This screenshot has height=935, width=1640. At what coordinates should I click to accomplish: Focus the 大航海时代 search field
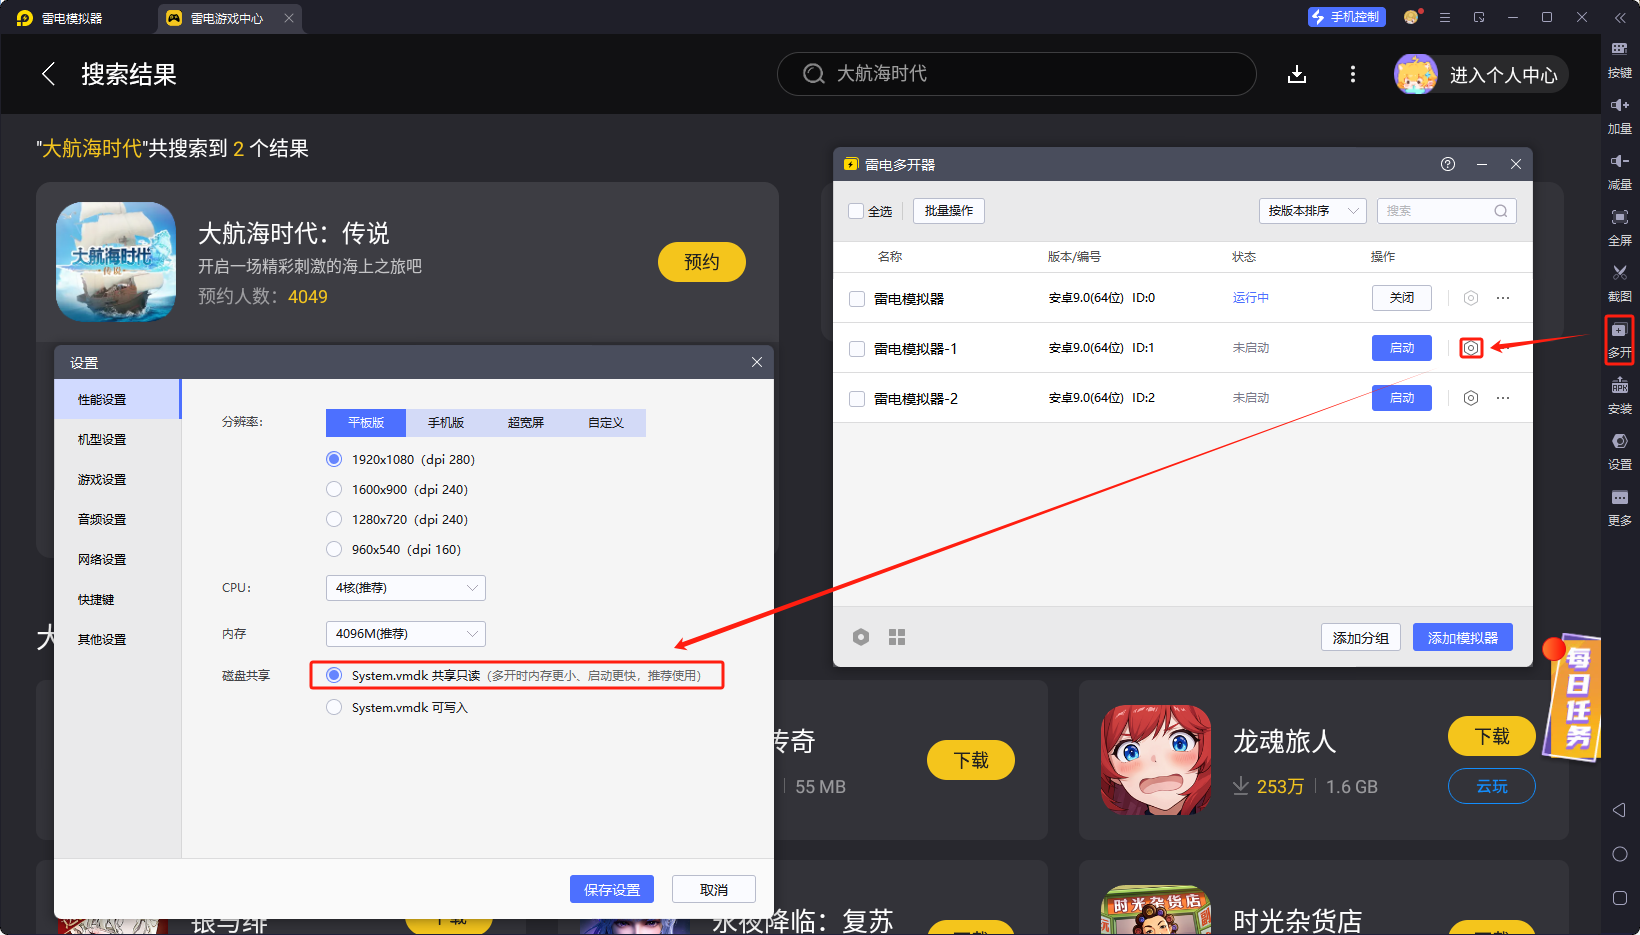(1017, 74)
